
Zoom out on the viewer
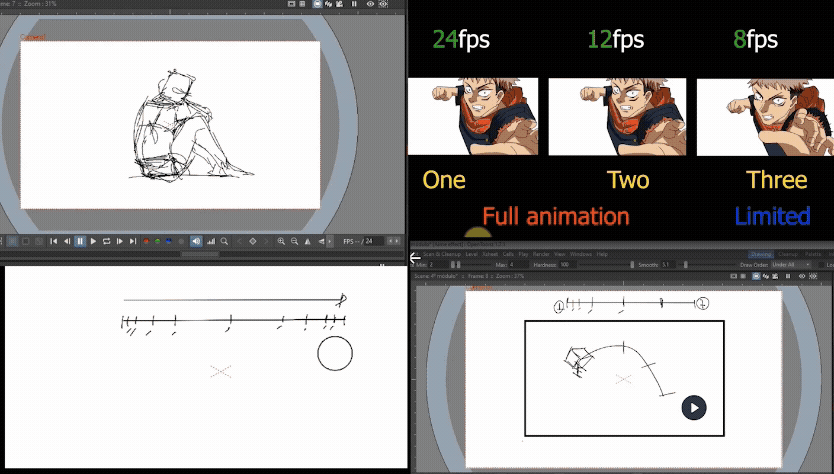(294, 241)
